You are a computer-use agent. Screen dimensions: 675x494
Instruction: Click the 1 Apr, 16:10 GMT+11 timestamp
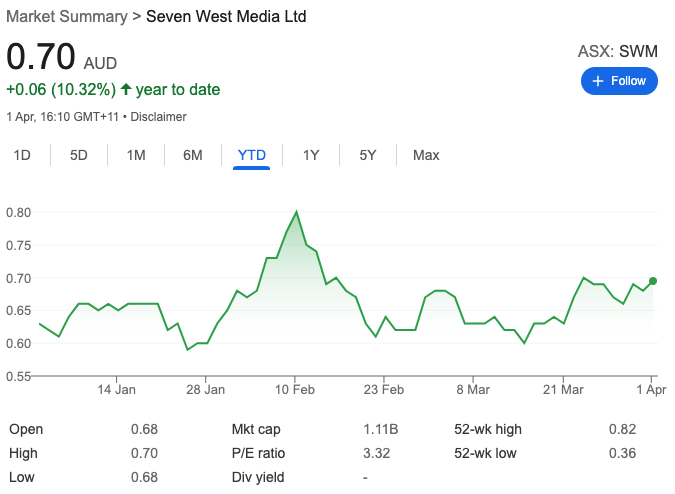[62, 117]
